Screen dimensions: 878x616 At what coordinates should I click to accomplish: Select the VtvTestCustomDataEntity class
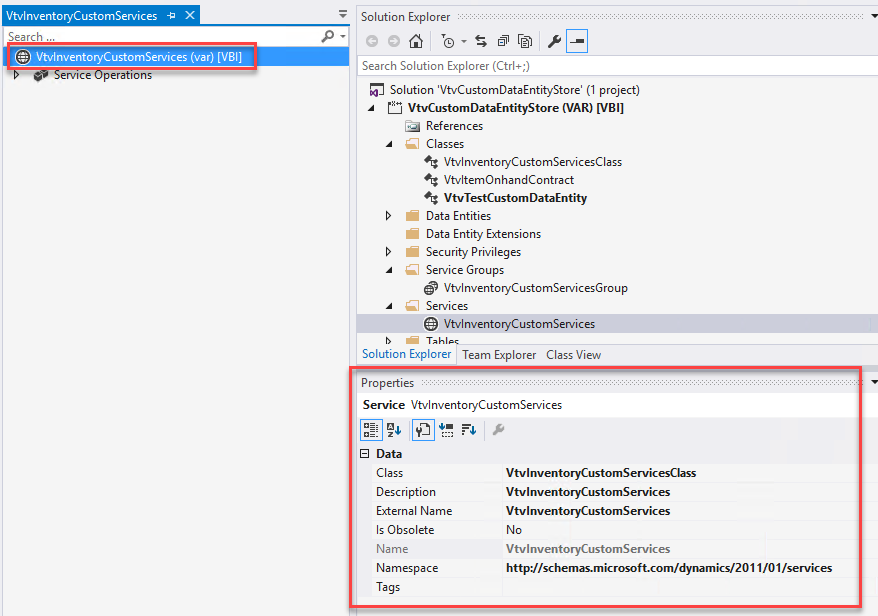pos(515,198)
